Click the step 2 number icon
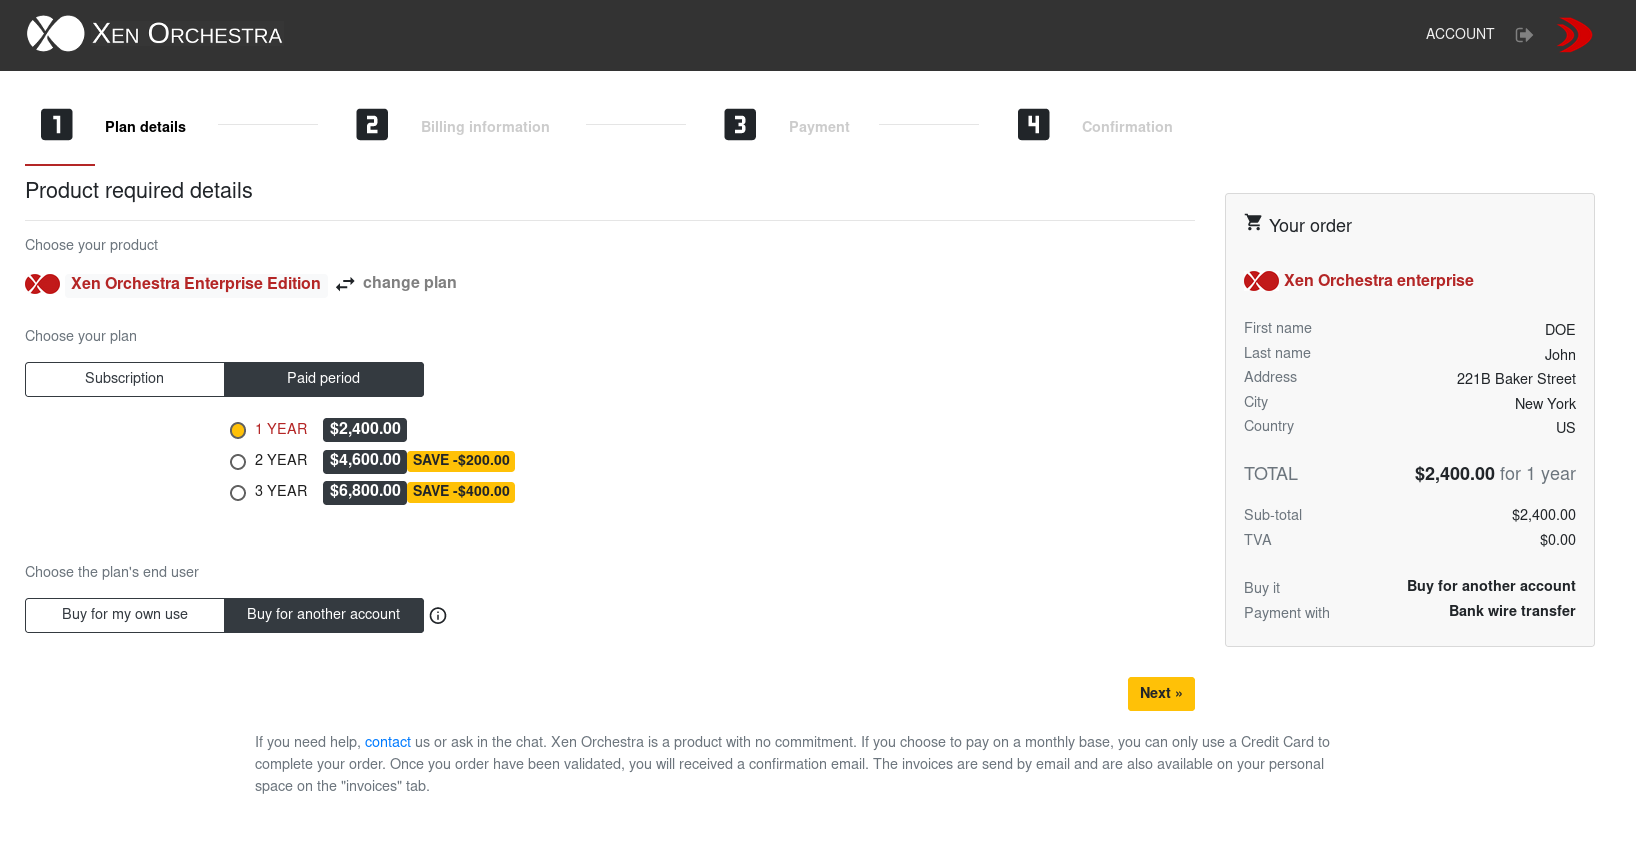This screenshot has height=845, width=1636. 372,125
